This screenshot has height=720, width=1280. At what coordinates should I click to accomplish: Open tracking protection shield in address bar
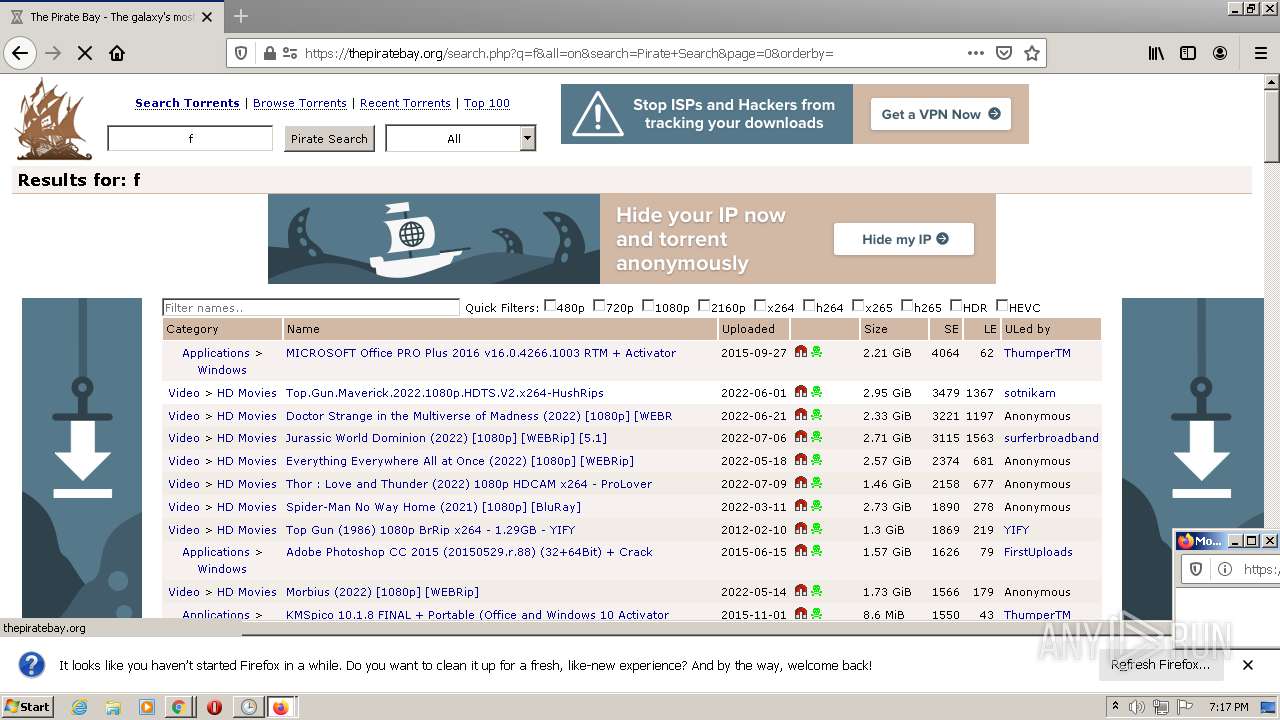coord(241,53)
